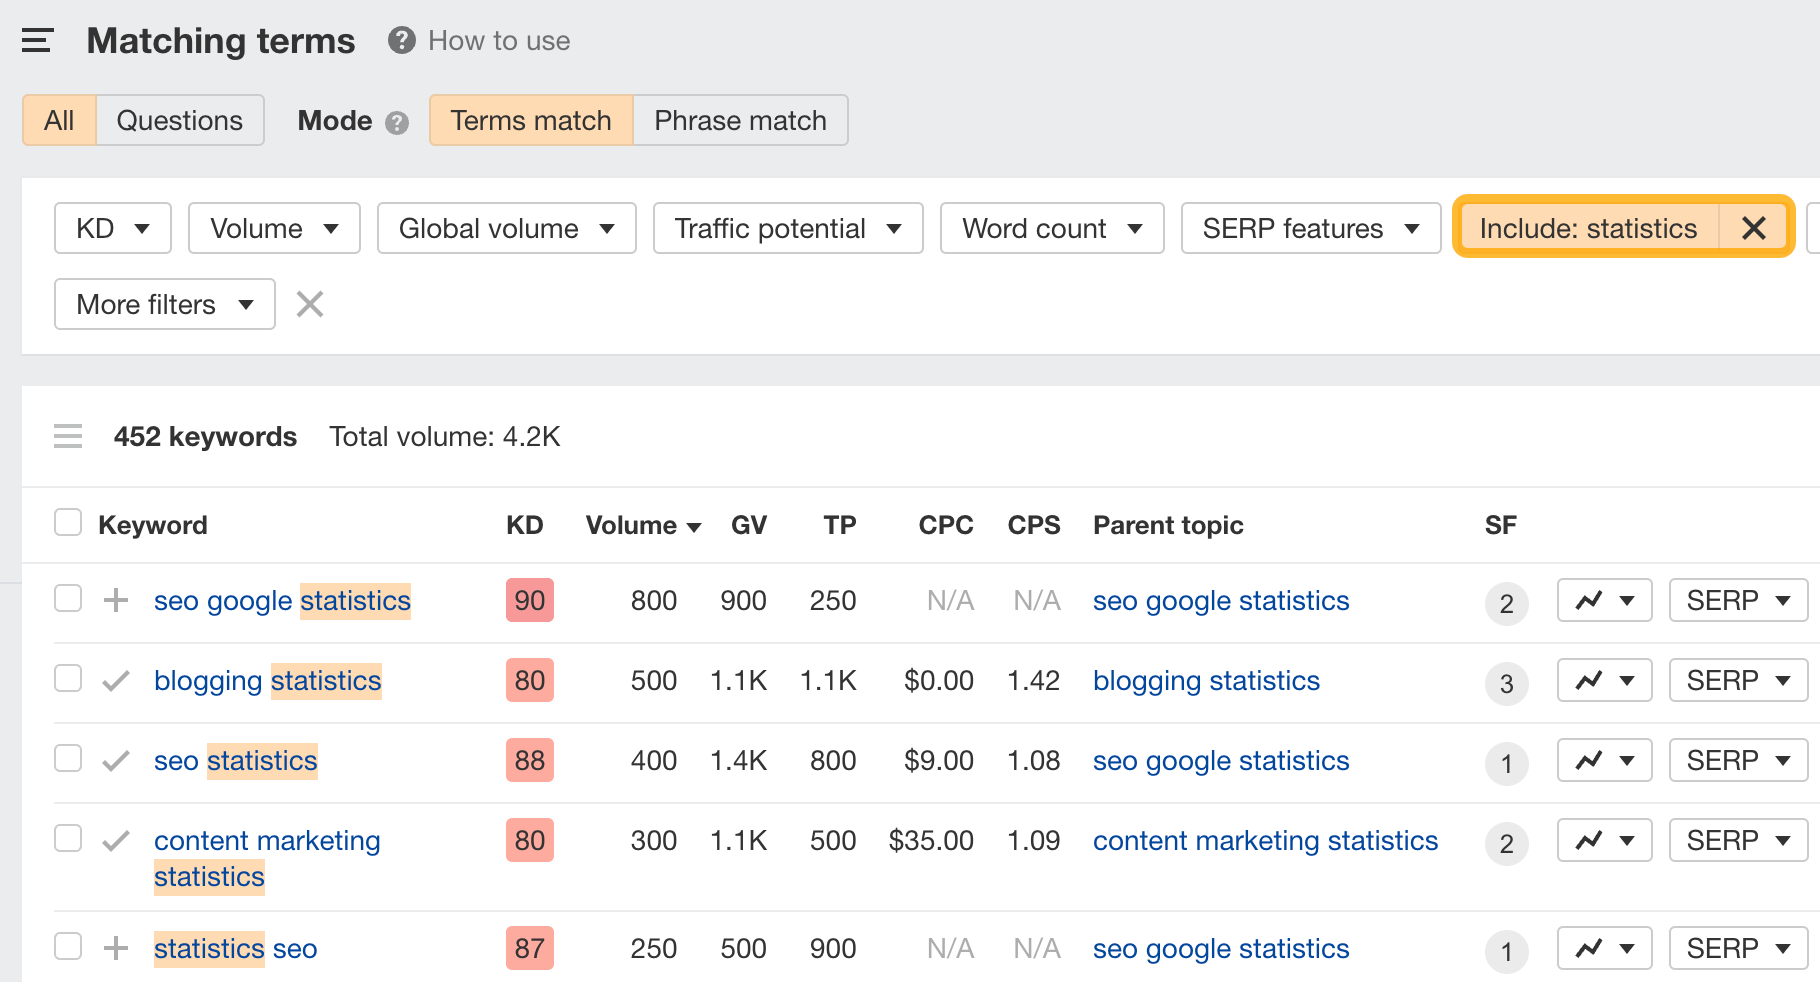Expand the Traffic potential filter

pyautogui.click(x=787, y=228)
